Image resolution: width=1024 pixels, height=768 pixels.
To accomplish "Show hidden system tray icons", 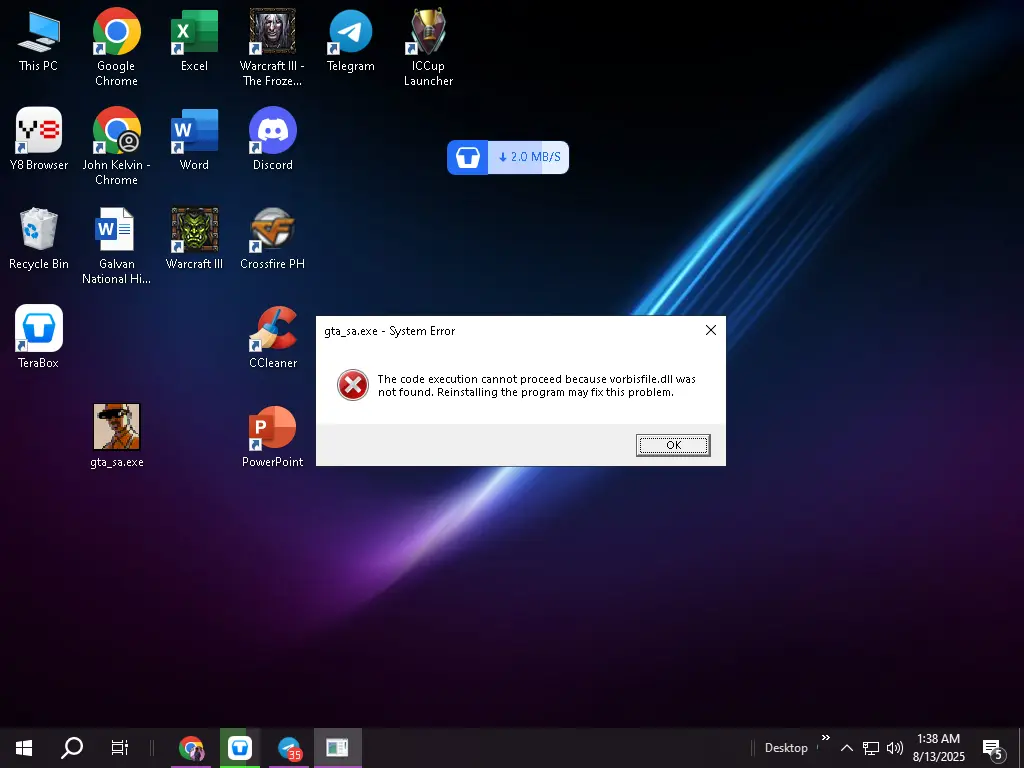I will 846,748.
